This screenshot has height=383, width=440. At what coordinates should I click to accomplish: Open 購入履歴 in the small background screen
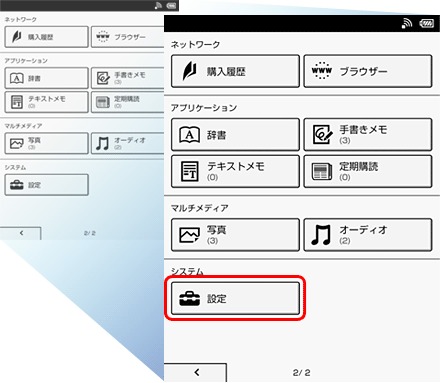46,37
